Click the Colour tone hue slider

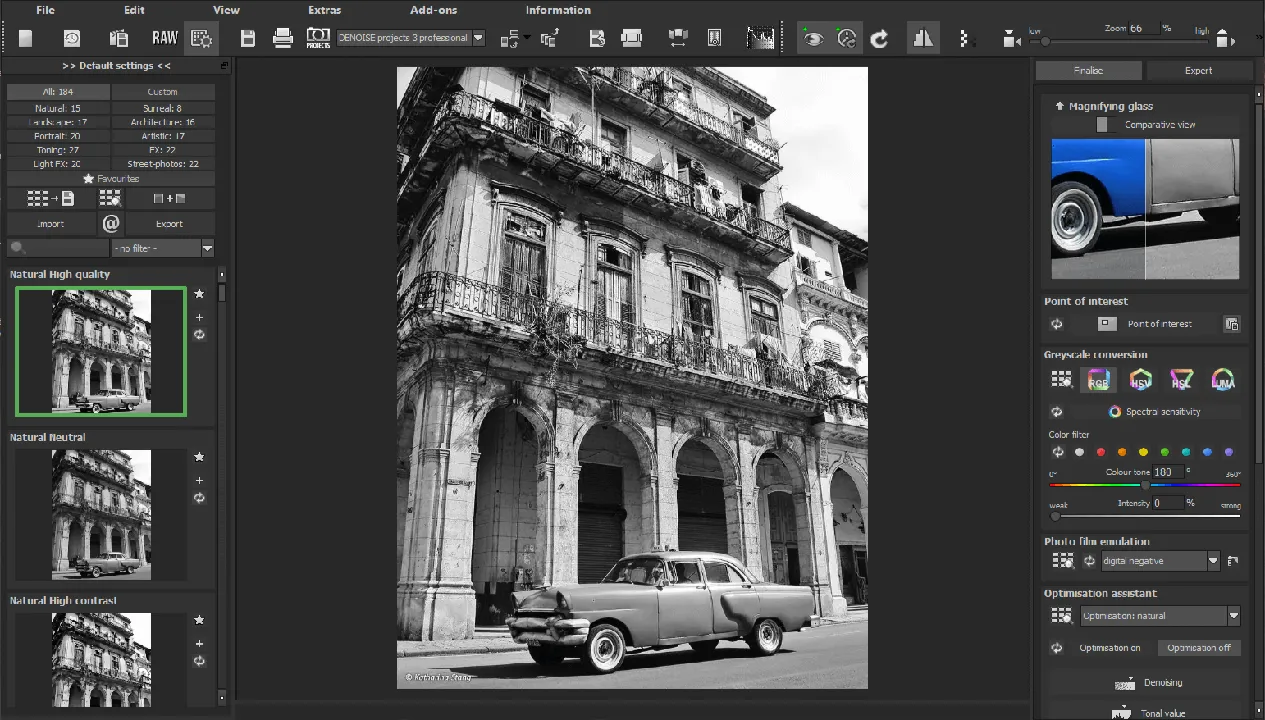pos(1145,485)
